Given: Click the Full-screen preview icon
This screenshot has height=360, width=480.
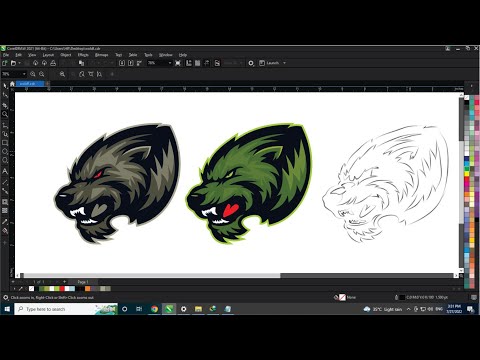Looking at the screenshot, I should [x=178, y=63].
